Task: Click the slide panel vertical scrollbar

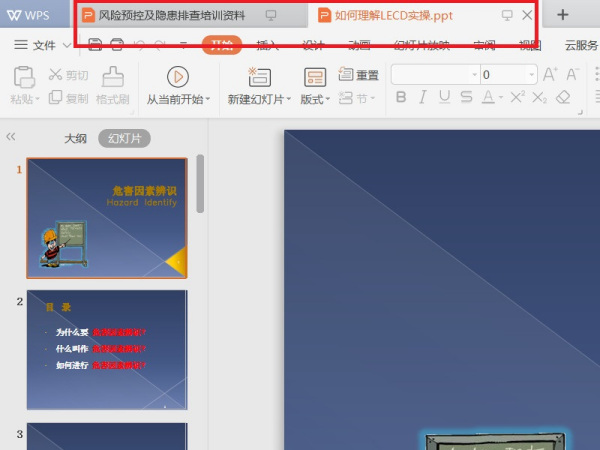Action: tap(200, 184)
